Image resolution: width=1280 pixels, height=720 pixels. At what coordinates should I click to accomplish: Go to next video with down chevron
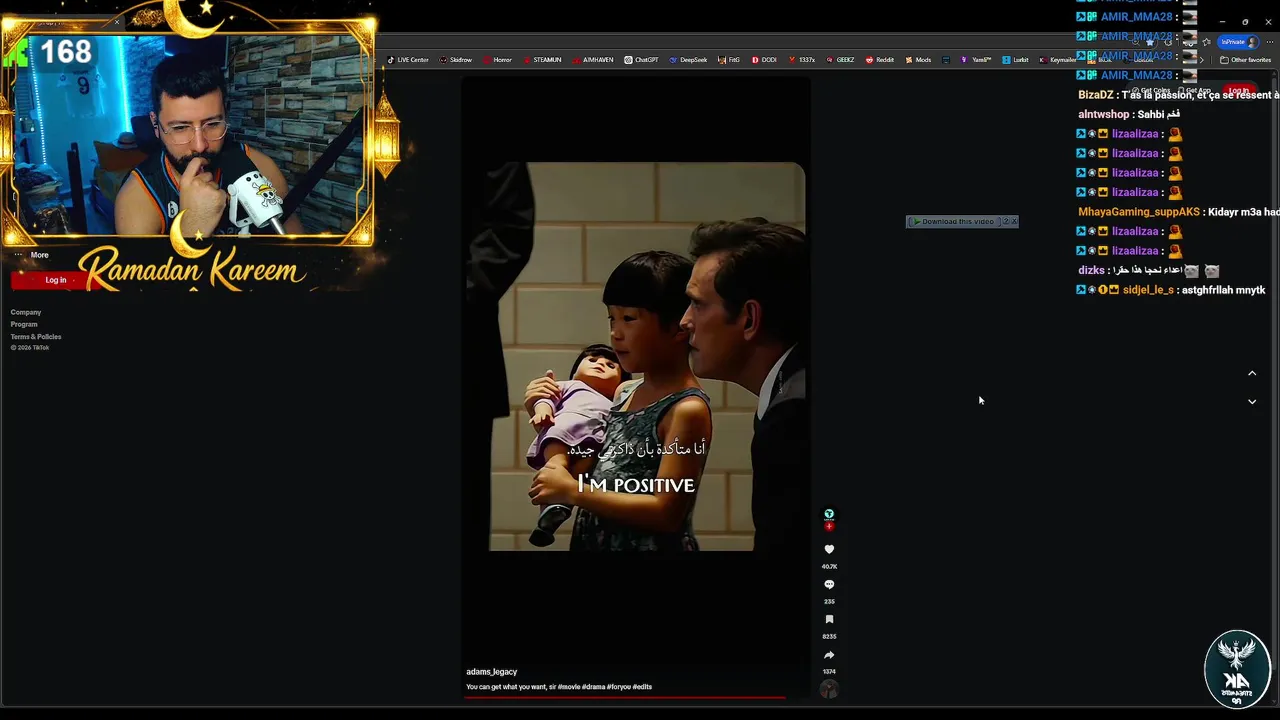(1252, 401)
